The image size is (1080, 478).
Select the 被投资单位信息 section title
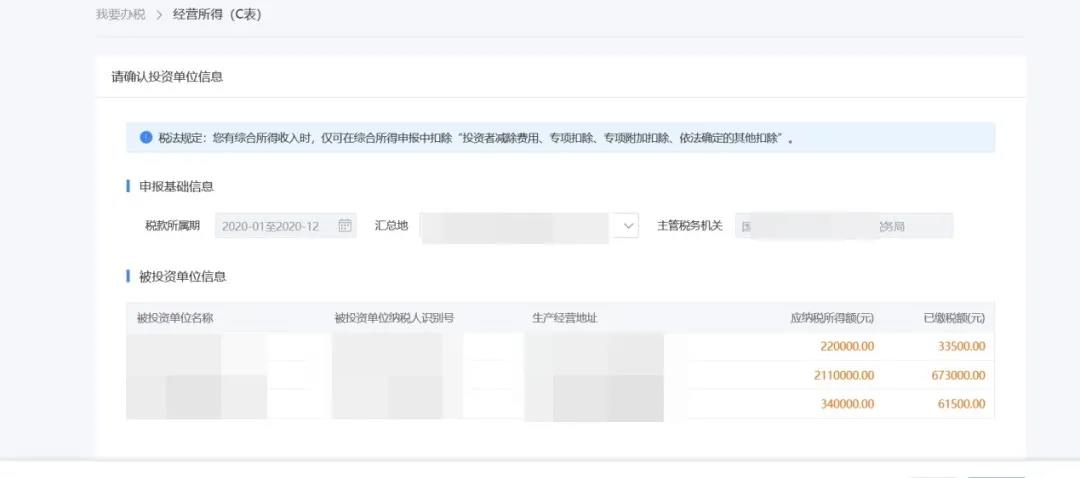pyautogui.click(x=183, y=277)
